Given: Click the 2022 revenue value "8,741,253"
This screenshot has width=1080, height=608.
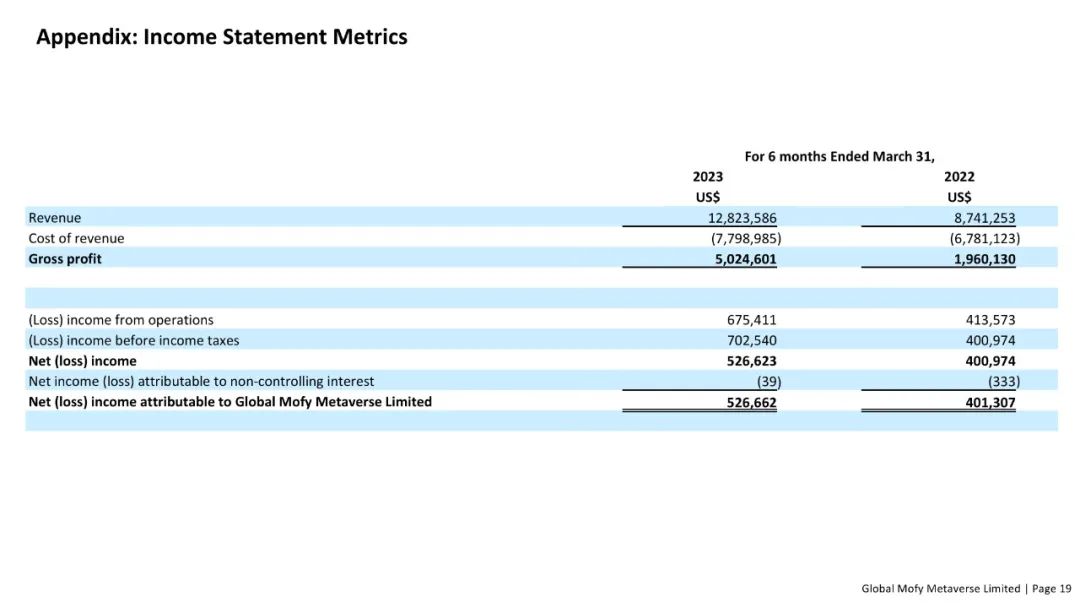Looking at the screenshot, I should pos(984,218).
